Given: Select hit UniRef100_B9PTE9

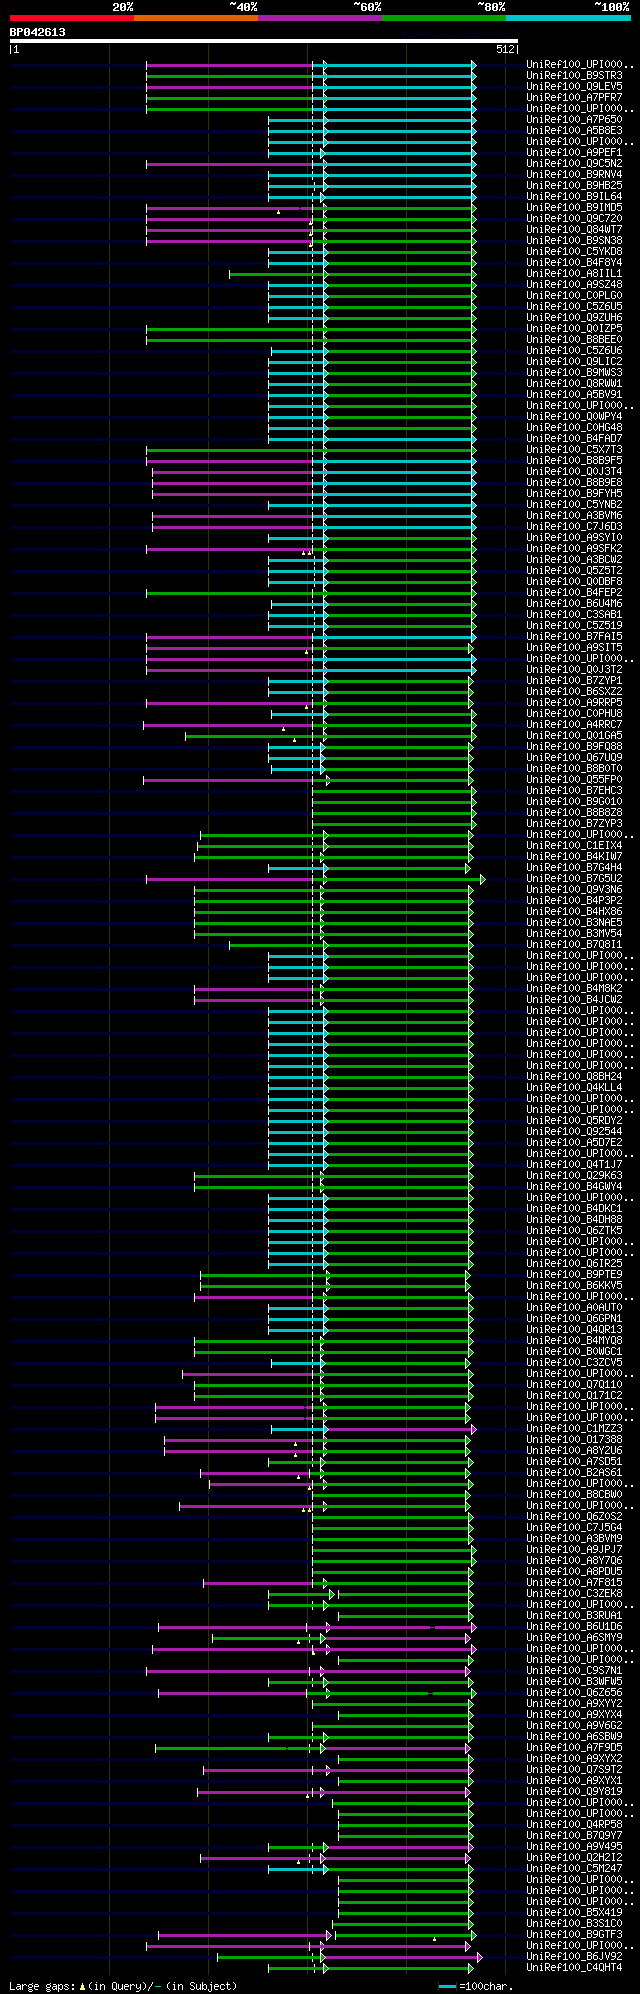Looking at the screenshot, I should [574, 1275].
